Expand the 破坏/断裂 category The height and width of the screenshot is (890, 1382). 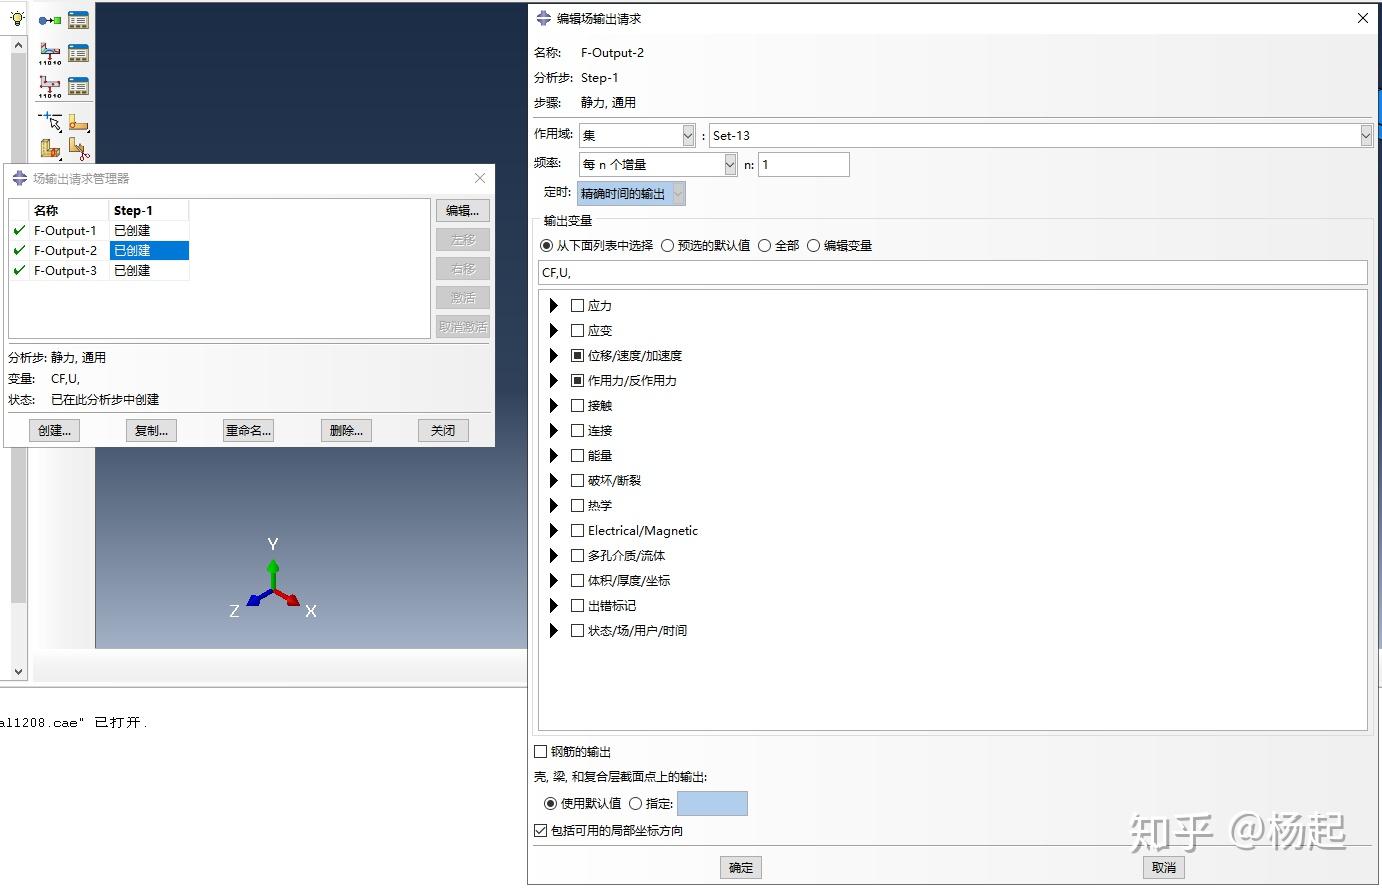[x=554, y=480]
